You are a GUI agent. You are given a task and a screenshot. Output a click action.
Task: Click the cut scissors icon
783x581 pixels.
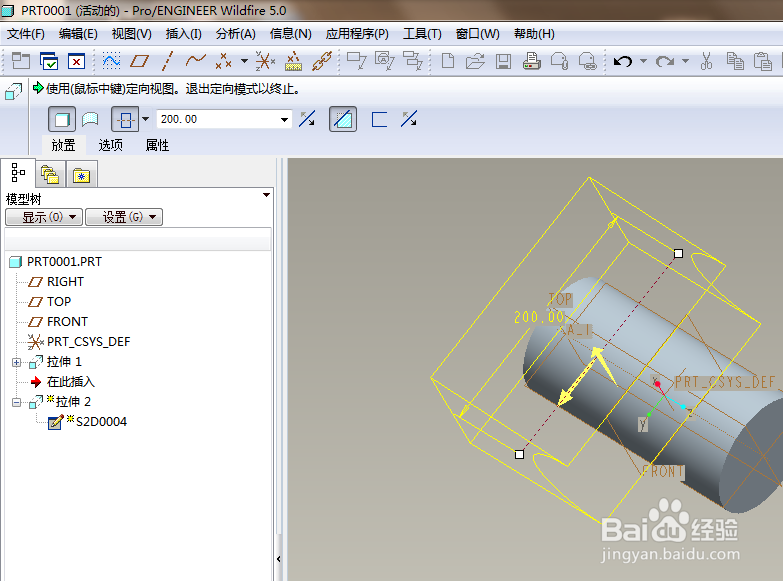point(706,61)
